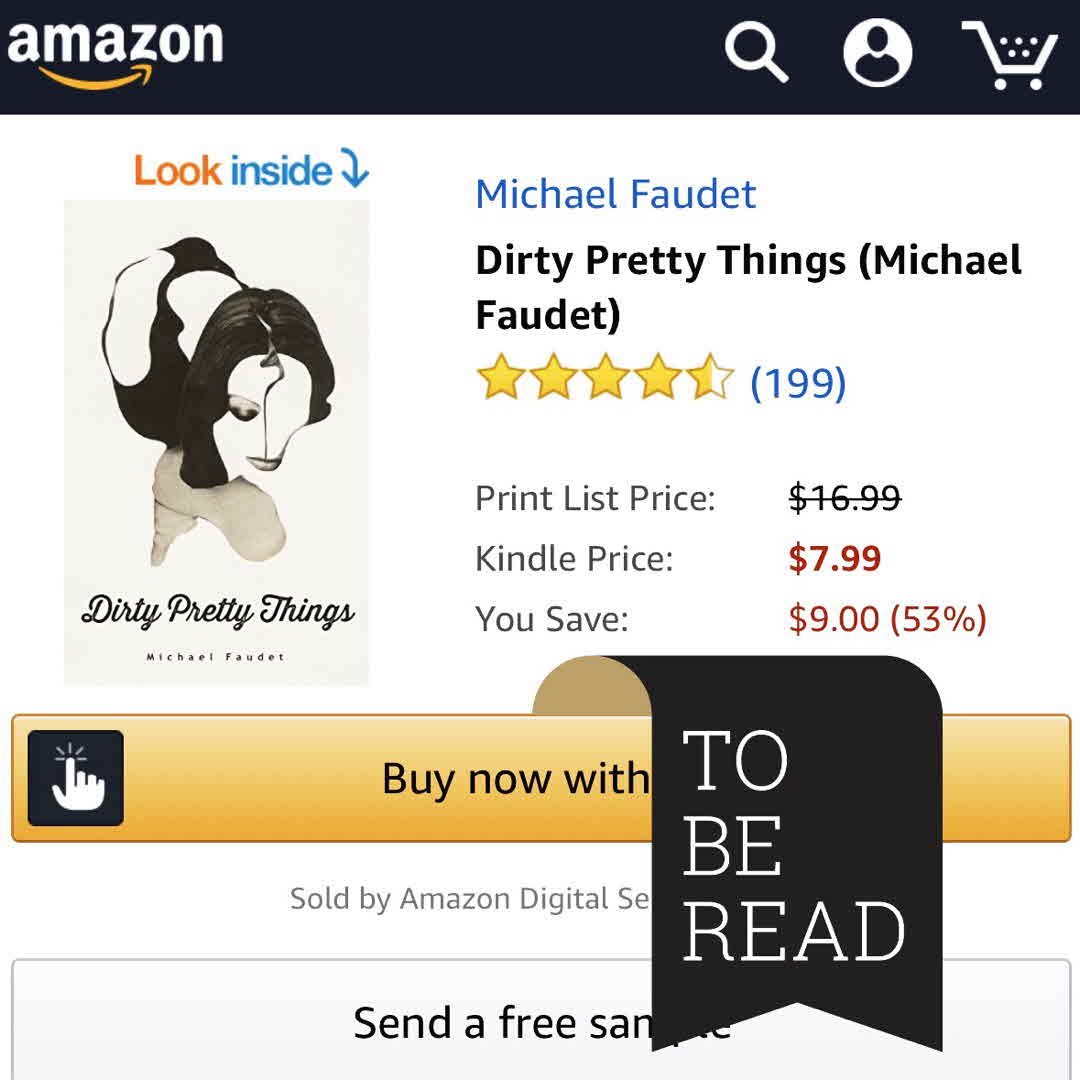Image resolution: width=1080 pixels, height=1080 pixels.
Task: Open the Michael Faudet author link
Action: tap(615, 194)
